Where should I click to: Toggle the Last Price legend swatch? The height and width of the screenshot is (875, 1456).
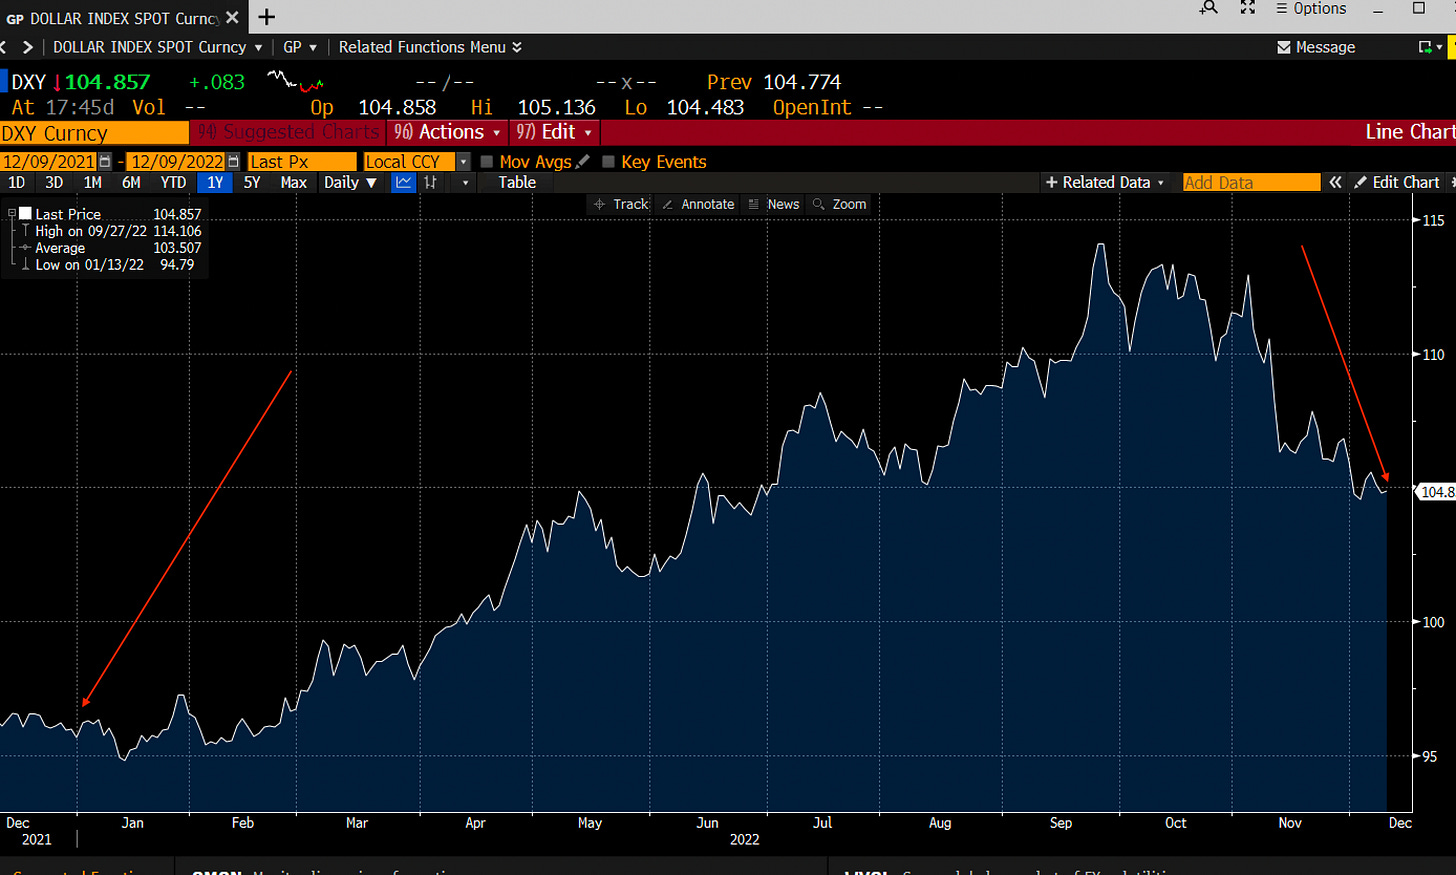[25, 213]
